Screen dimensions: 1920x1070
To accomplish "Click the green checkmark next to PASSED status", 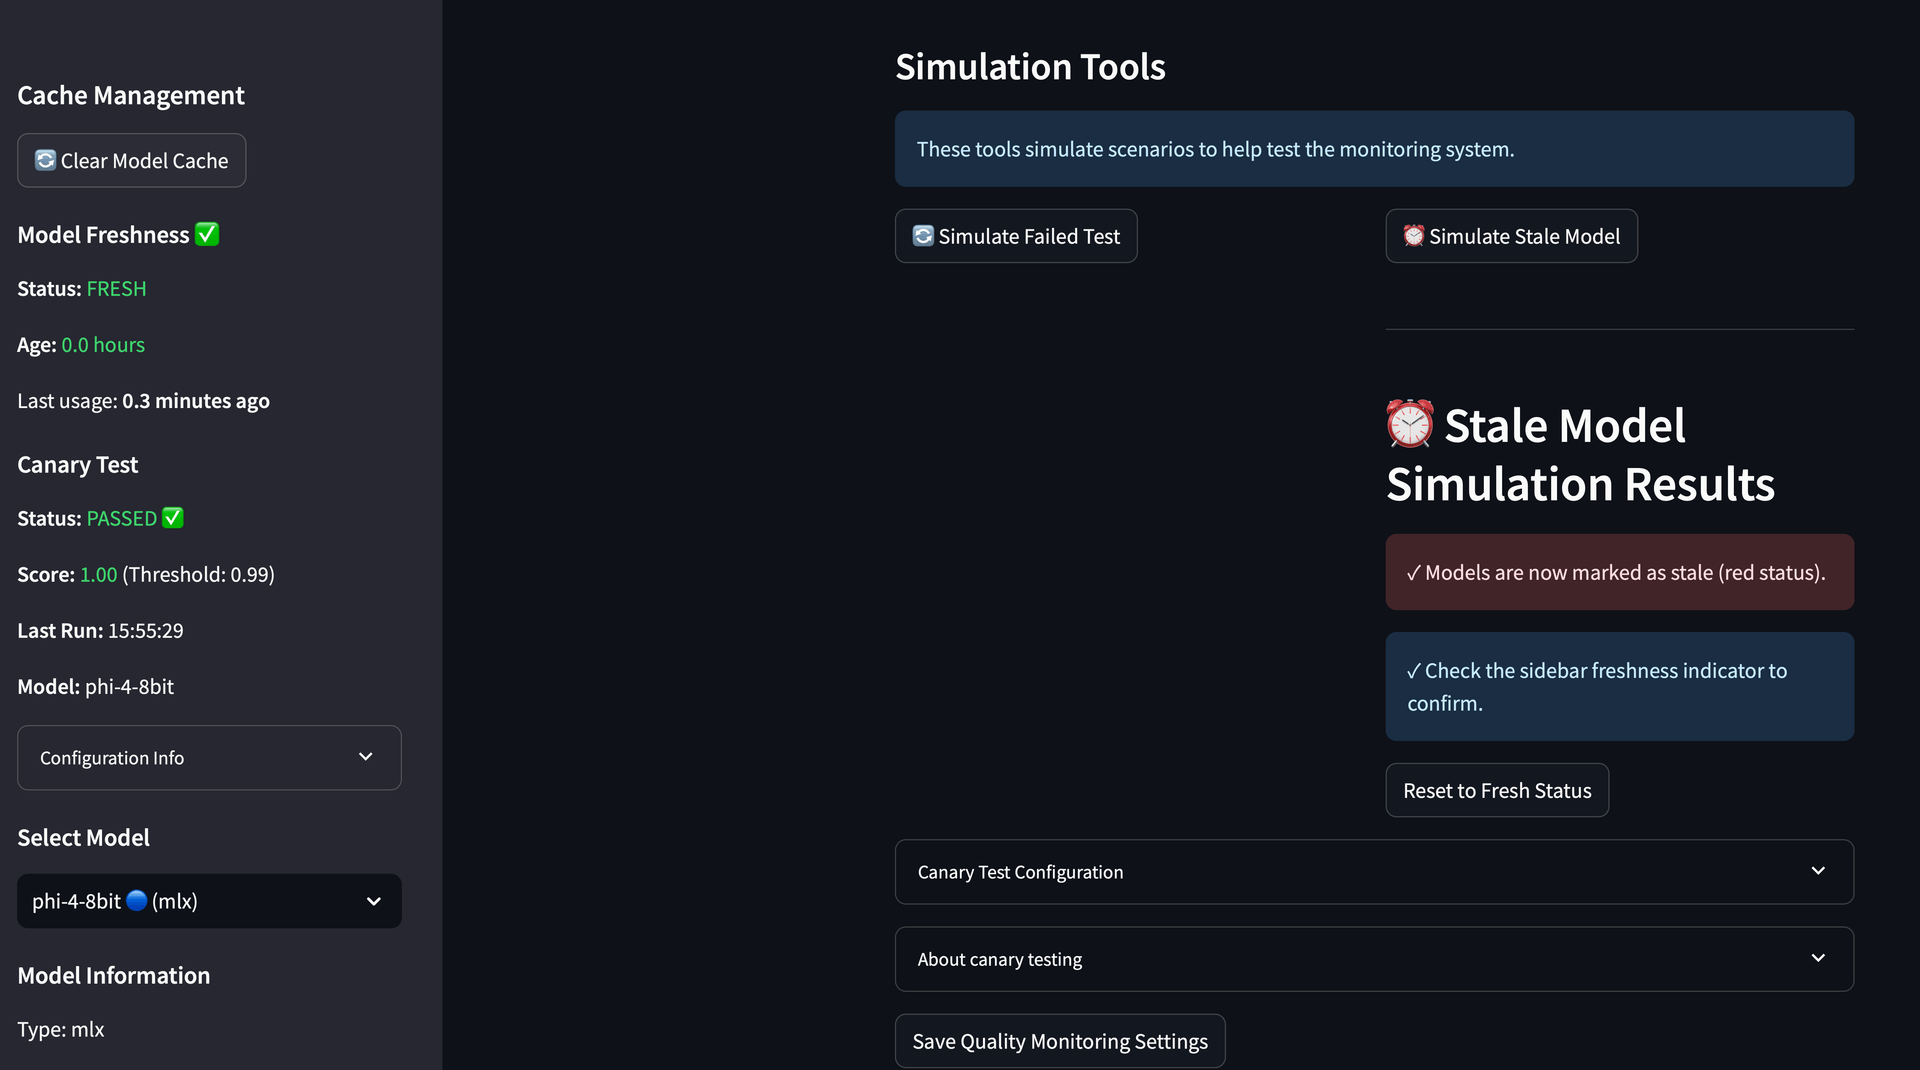I will click(173, 518).
